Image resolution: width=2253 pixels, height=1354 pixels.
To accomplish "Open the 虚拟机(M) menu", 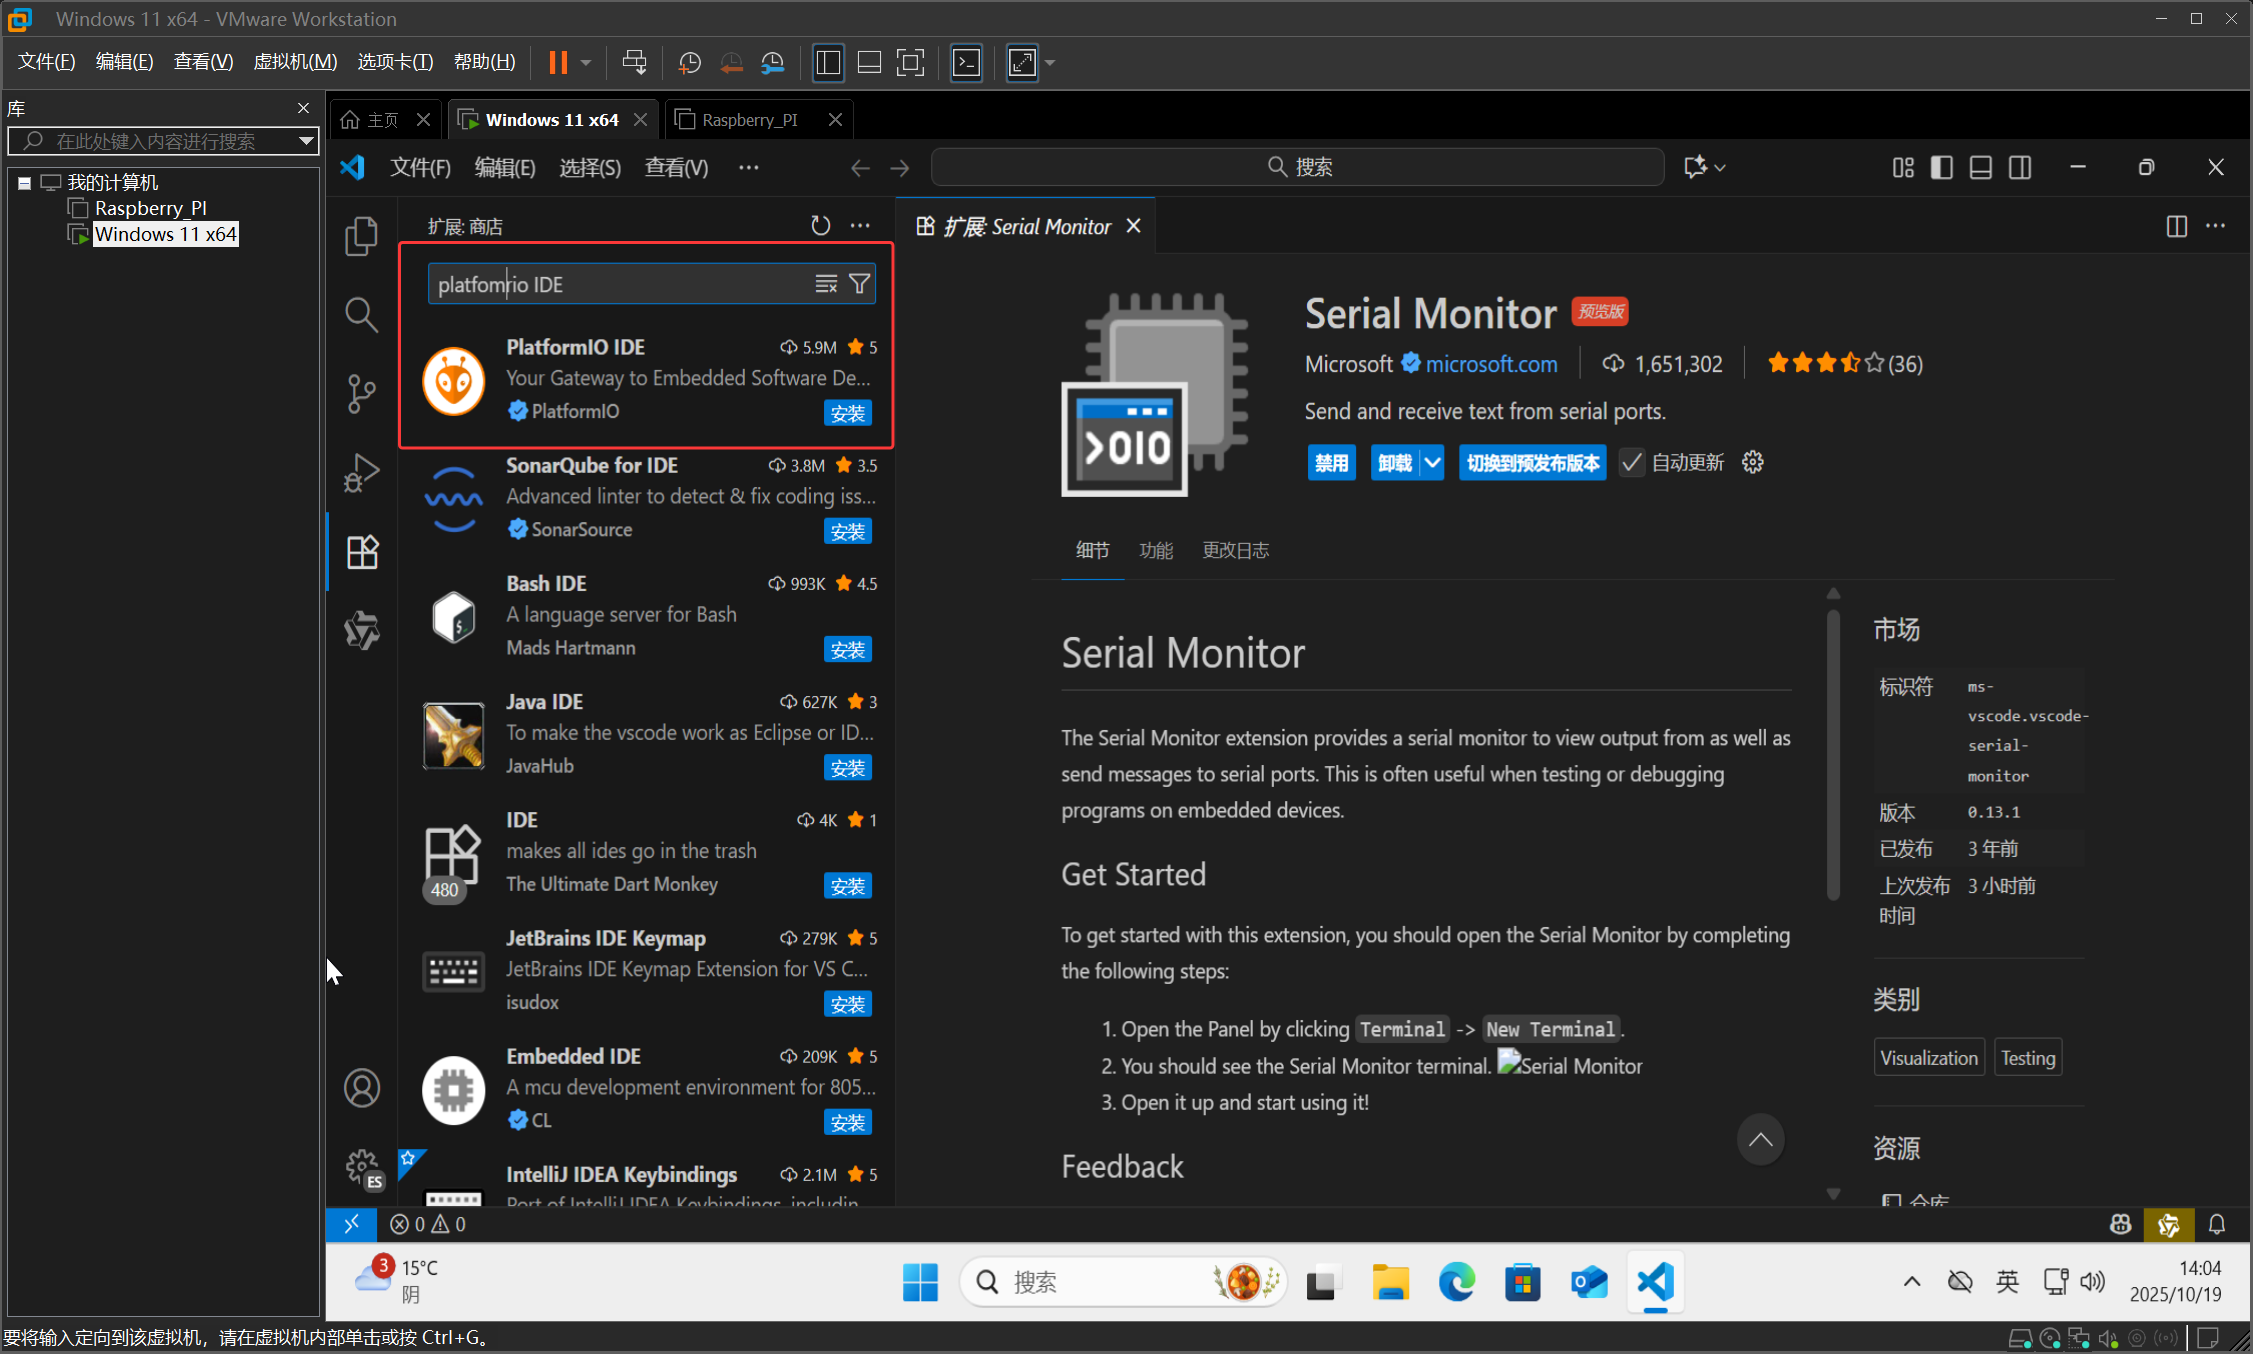I will 294,61.
